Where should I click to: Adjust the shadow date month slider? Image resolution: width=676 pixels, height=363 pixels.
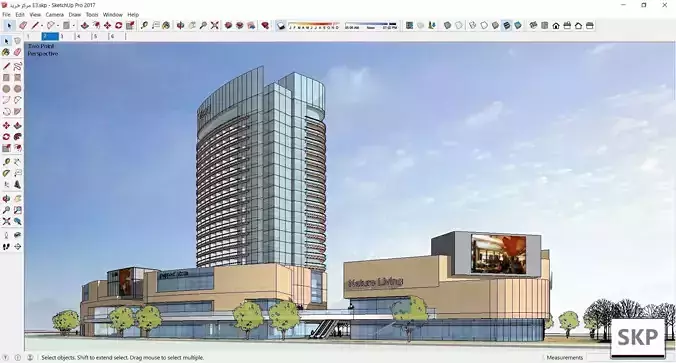tap(314, 26)
